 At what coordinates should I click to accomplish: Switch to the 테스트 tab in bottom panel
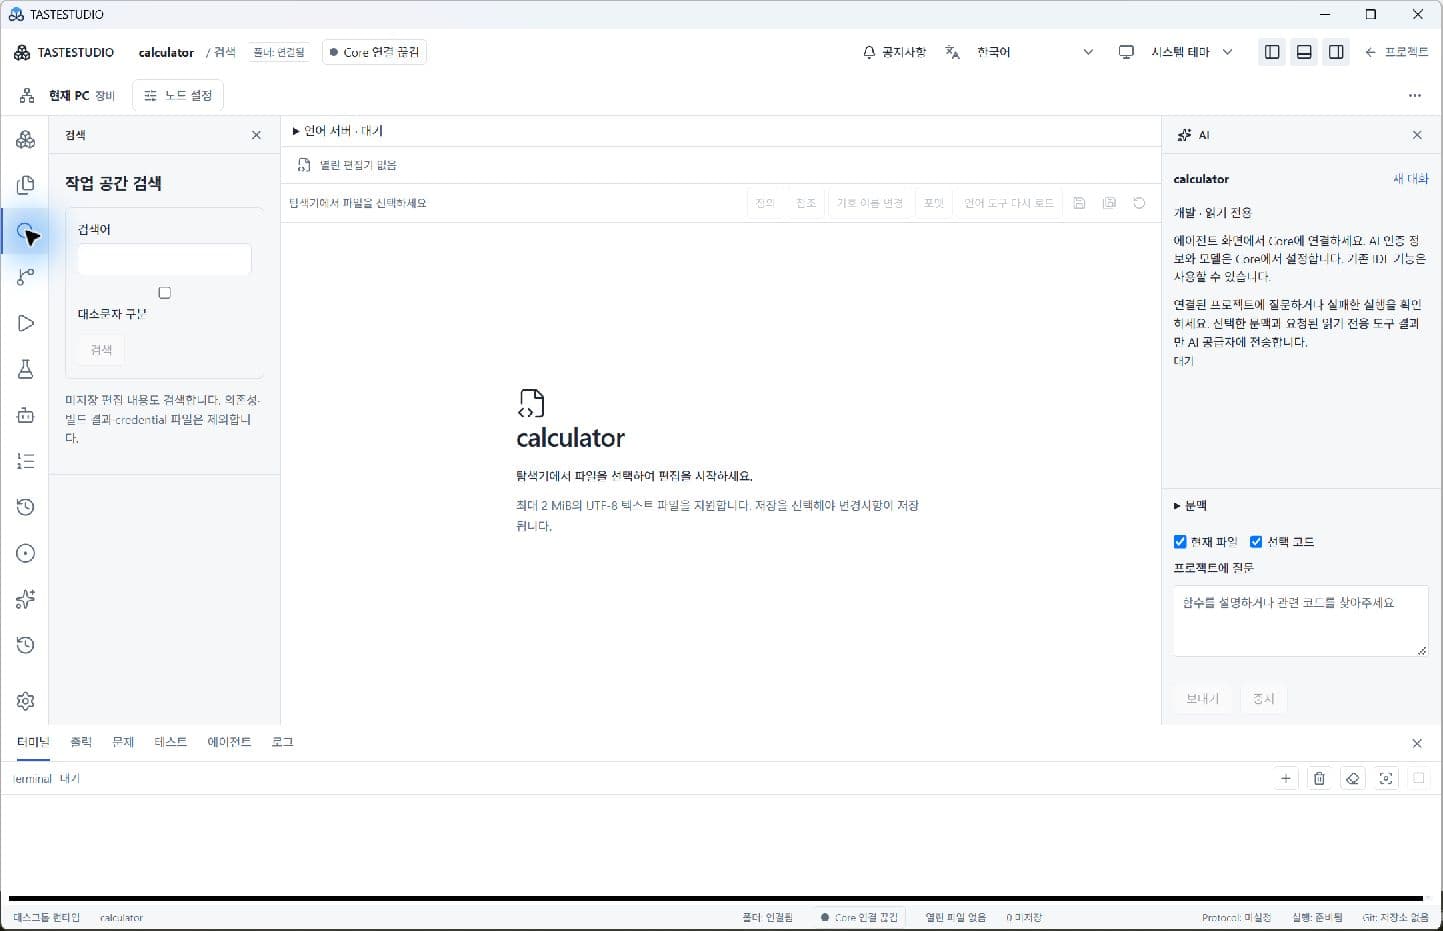[x=170, y=742]
